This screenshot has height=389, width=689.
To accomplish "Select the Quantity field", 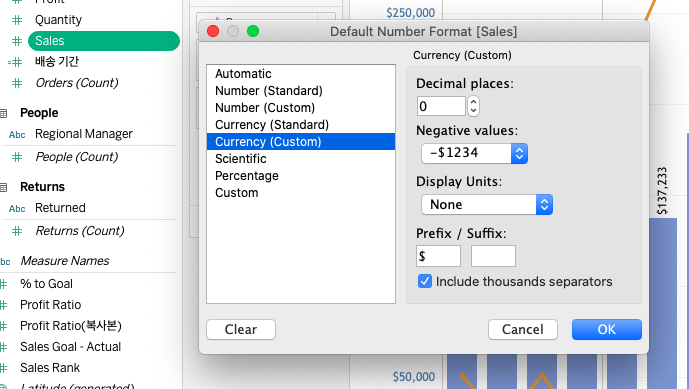I will [x=58, y=20].
